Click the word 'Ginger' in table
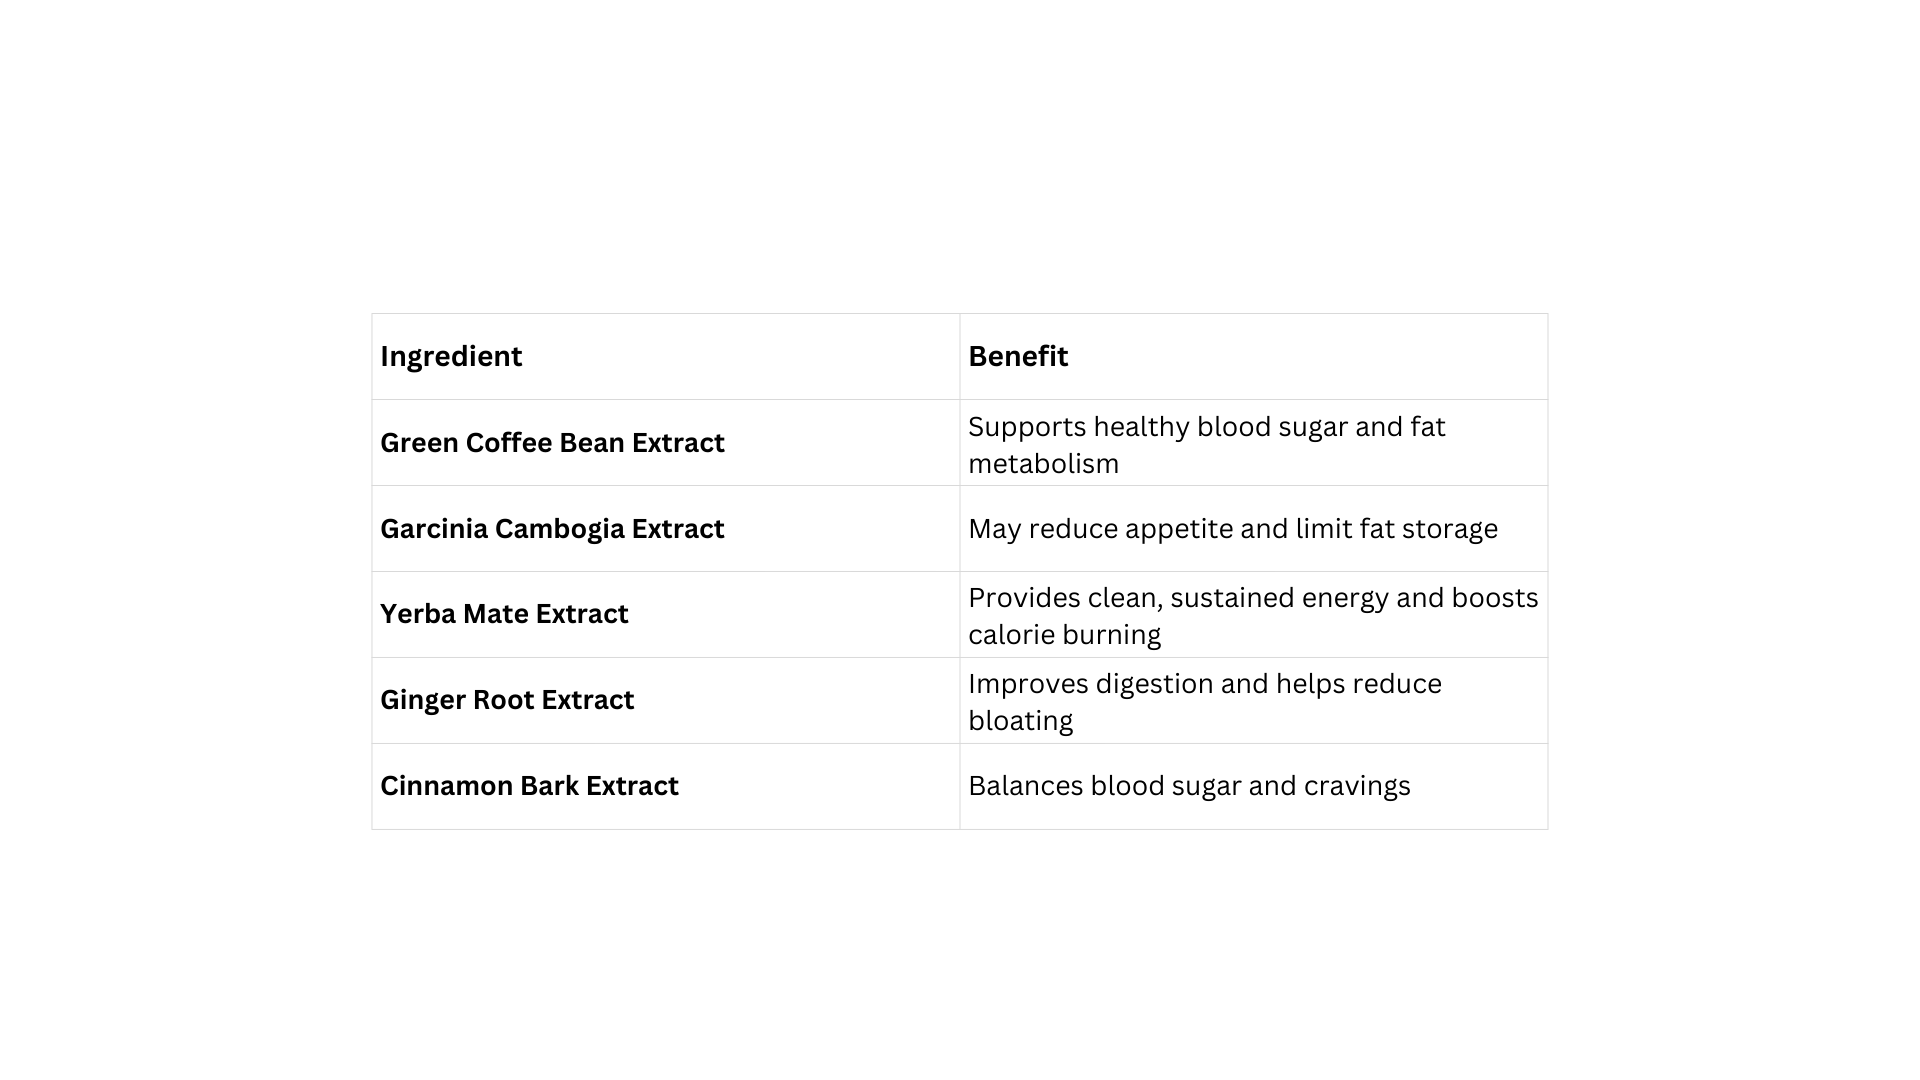The height and width of the screenshot is (1080, 1920). 423,700
